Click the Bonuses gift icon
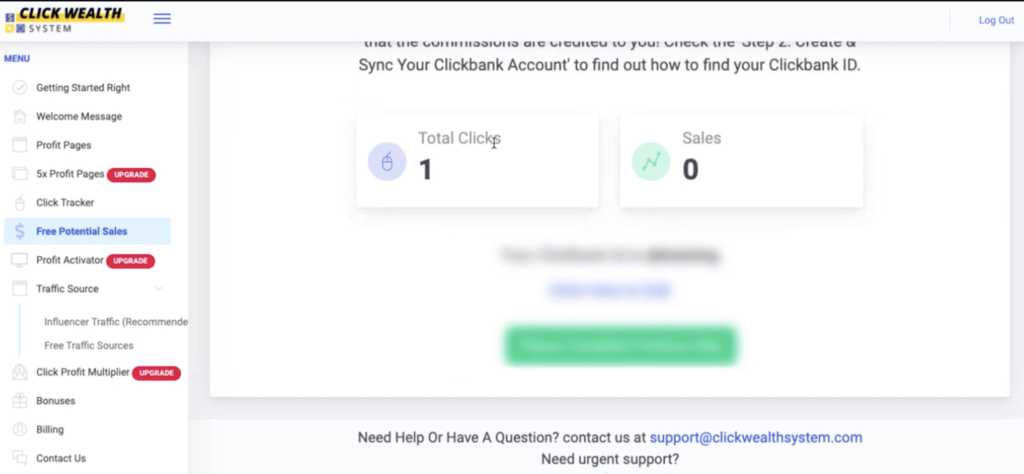Screen dimensions: 1024x474 click(19, 401)
